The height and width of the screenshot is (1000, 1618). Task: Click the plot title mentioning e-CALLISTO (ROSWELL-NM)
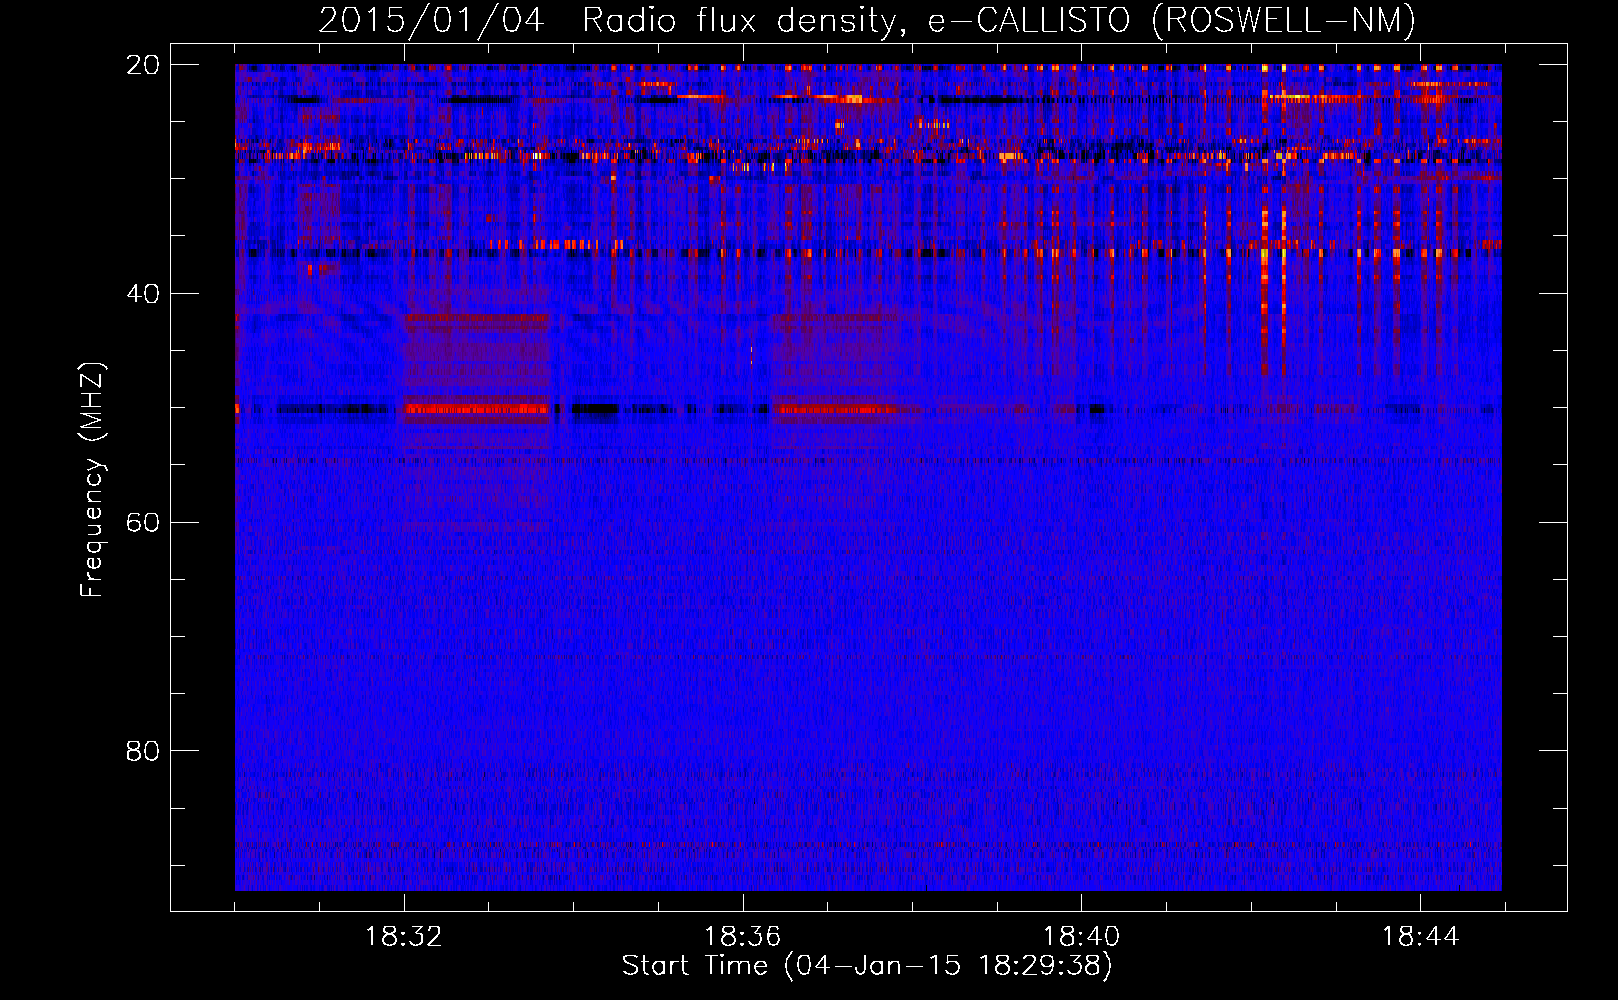(x=867, y=20)
